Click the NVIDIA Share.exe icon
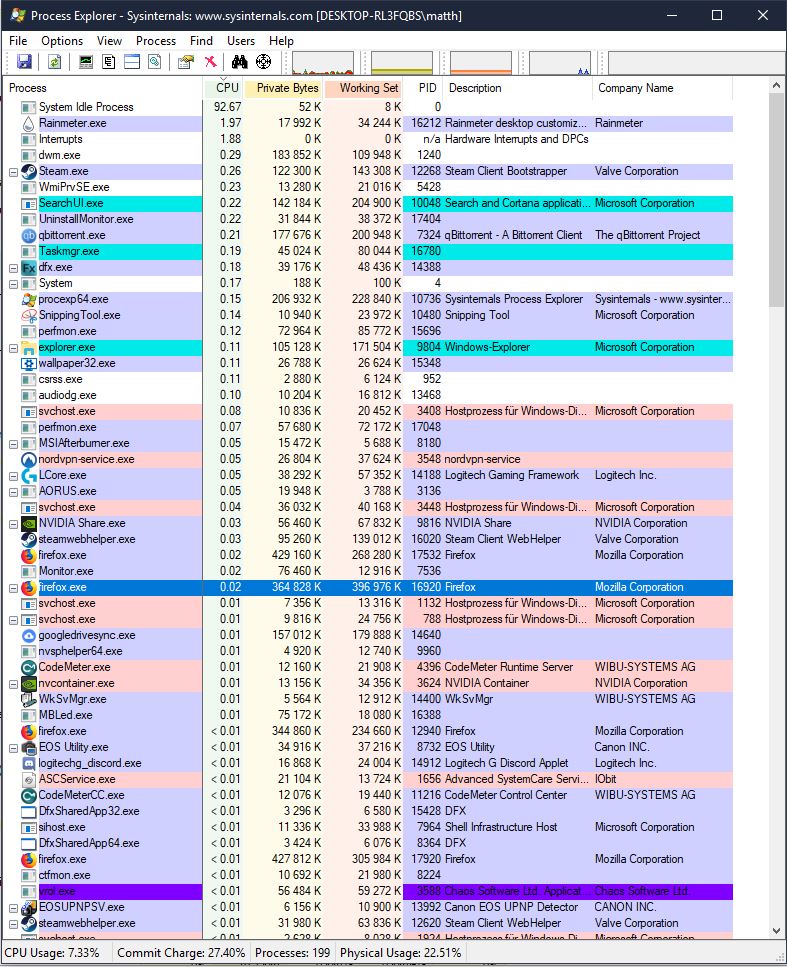787x967 pixels. point(28,524)
